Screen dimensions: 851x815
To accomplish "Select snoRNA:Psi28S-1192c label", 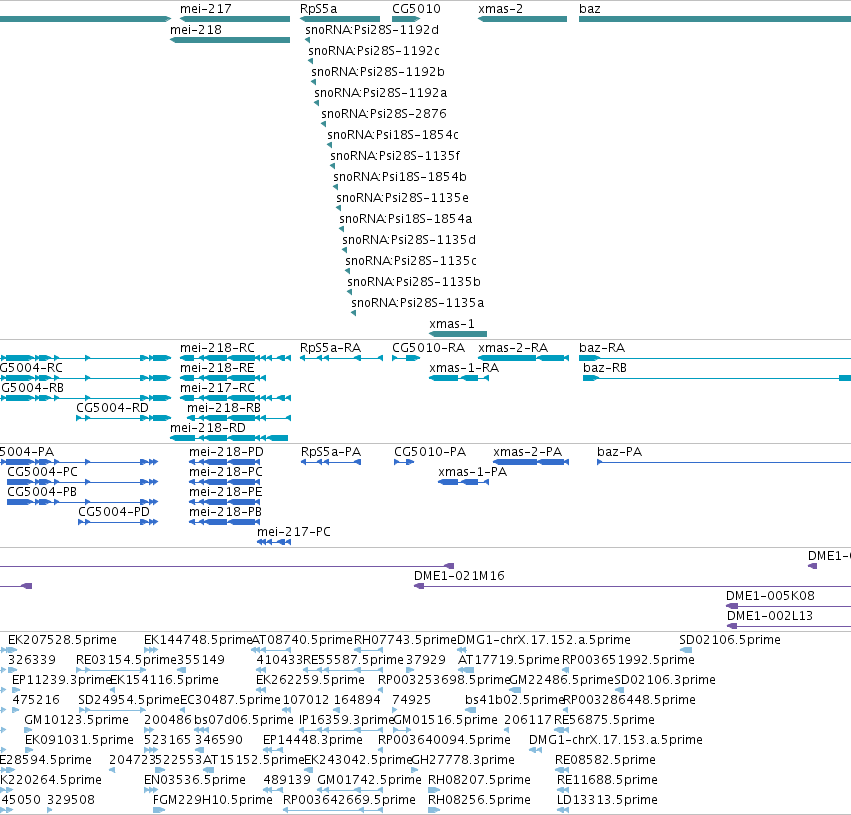I will click(x=374, y=51).
